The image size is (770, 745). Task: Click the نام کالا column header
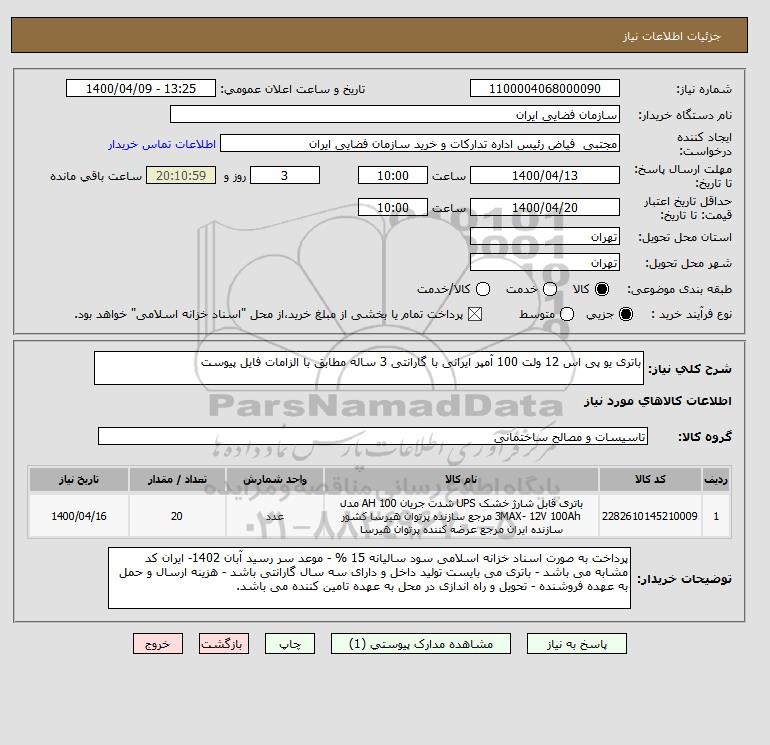461,479
